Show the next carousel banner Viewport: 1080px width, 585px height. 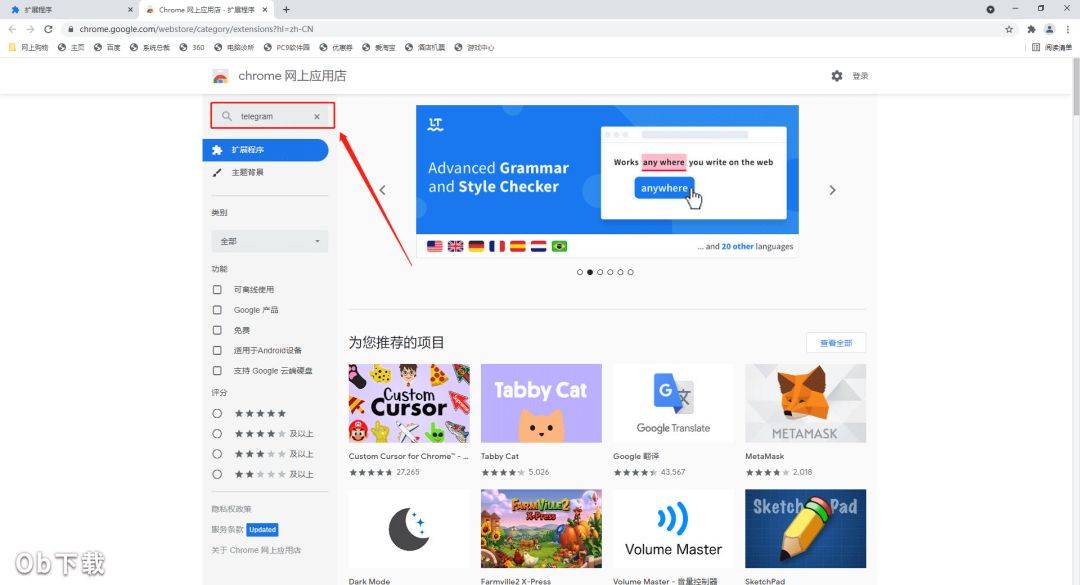832,190
